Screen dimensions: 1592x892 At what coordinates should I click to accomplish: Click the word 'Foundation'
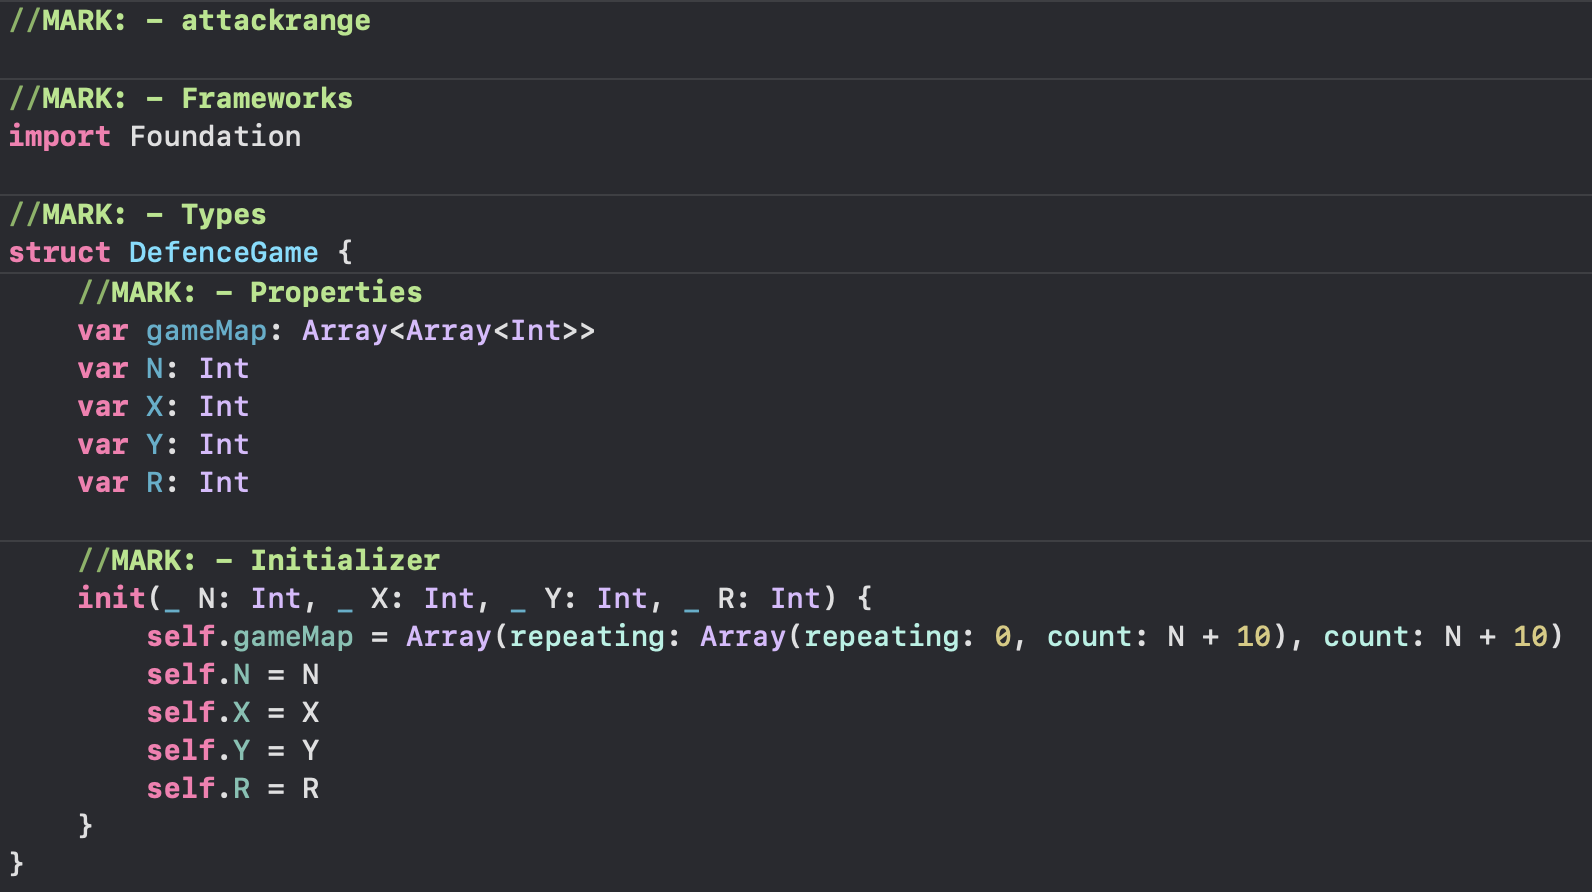(x=215, y=137)
